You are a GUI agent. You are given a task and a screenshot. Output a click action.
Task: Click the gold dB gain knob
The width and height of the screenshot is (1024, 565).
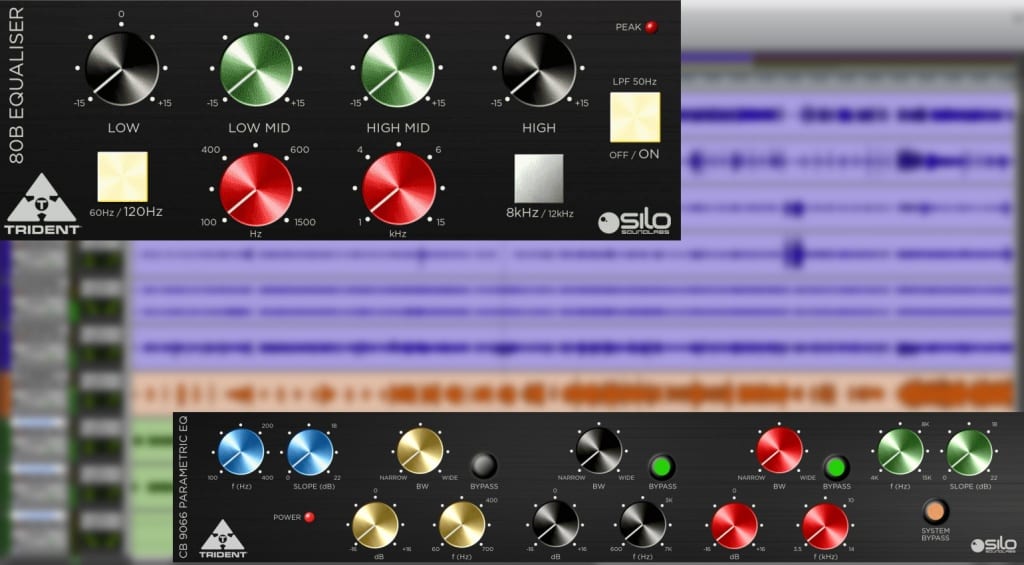tap(376, 525)
